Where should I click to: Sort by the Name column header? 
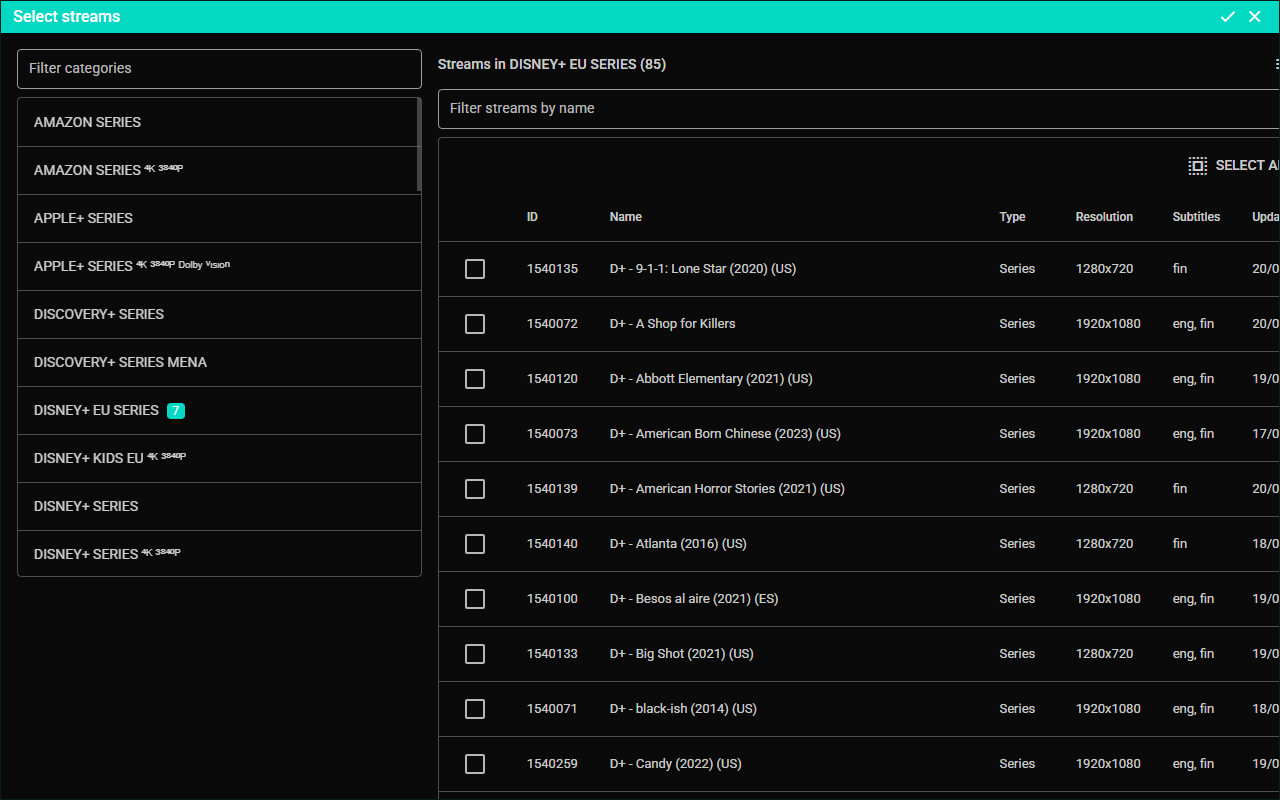(x=626, y=217)
